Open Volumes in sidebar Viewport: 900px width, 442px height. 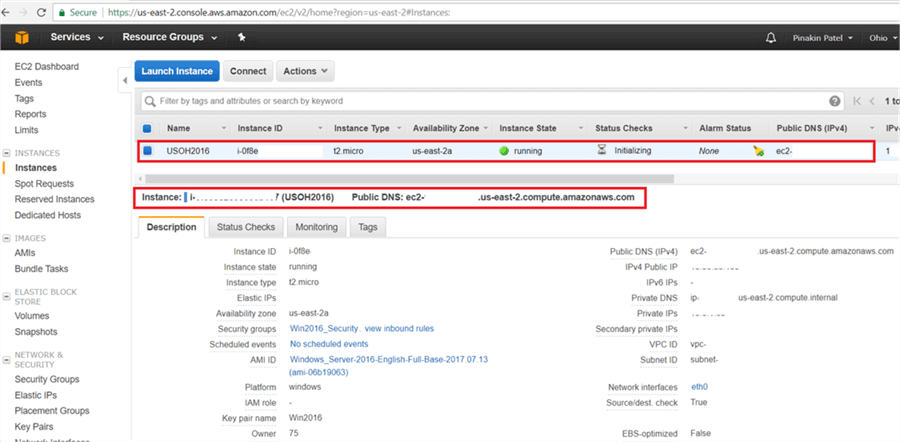32,316
